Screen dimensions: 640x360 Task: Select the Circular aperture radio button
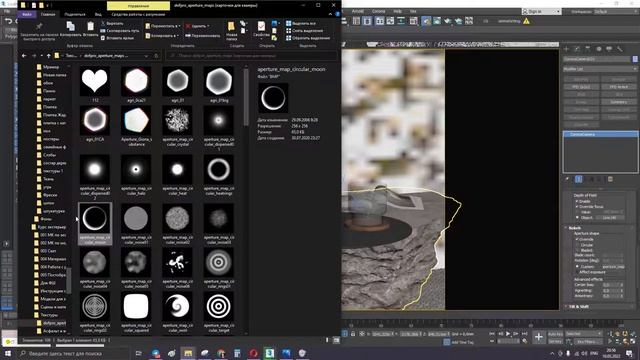pyautogui.click(x=577, y=245)
